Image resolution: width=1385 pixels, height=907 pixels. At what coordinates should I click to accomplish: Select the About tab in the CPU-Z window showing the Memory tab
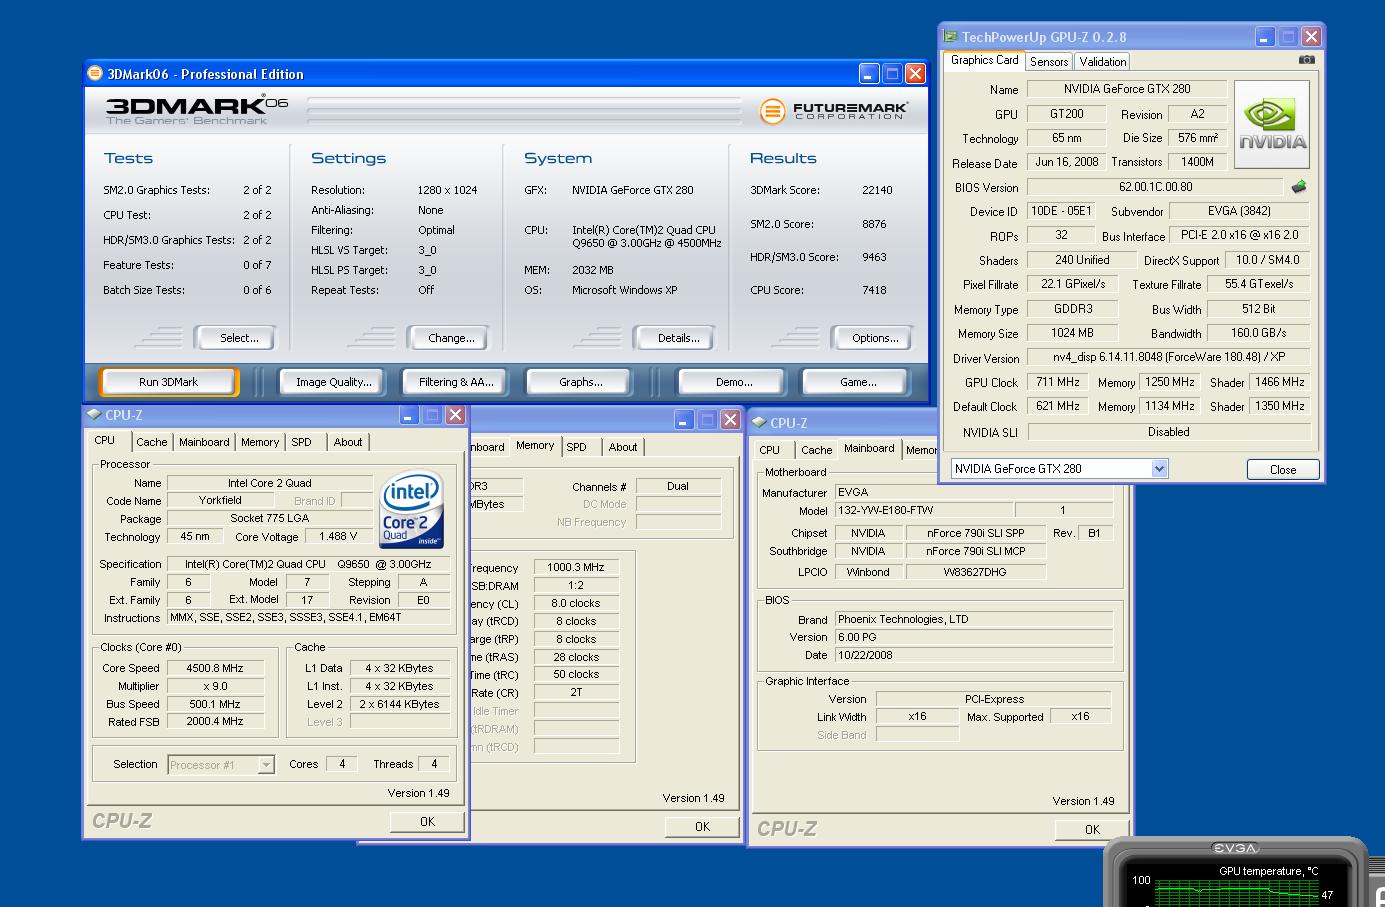pos(623,447)
